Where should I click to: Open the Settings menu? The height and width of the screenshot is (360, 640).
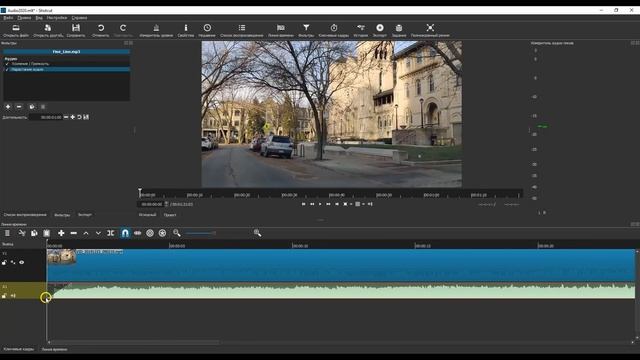click(57, 18)
